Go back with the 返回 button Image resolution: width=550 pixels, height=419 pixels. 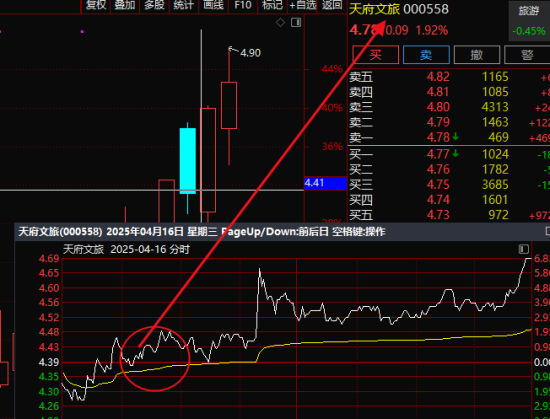click(332, 5)
